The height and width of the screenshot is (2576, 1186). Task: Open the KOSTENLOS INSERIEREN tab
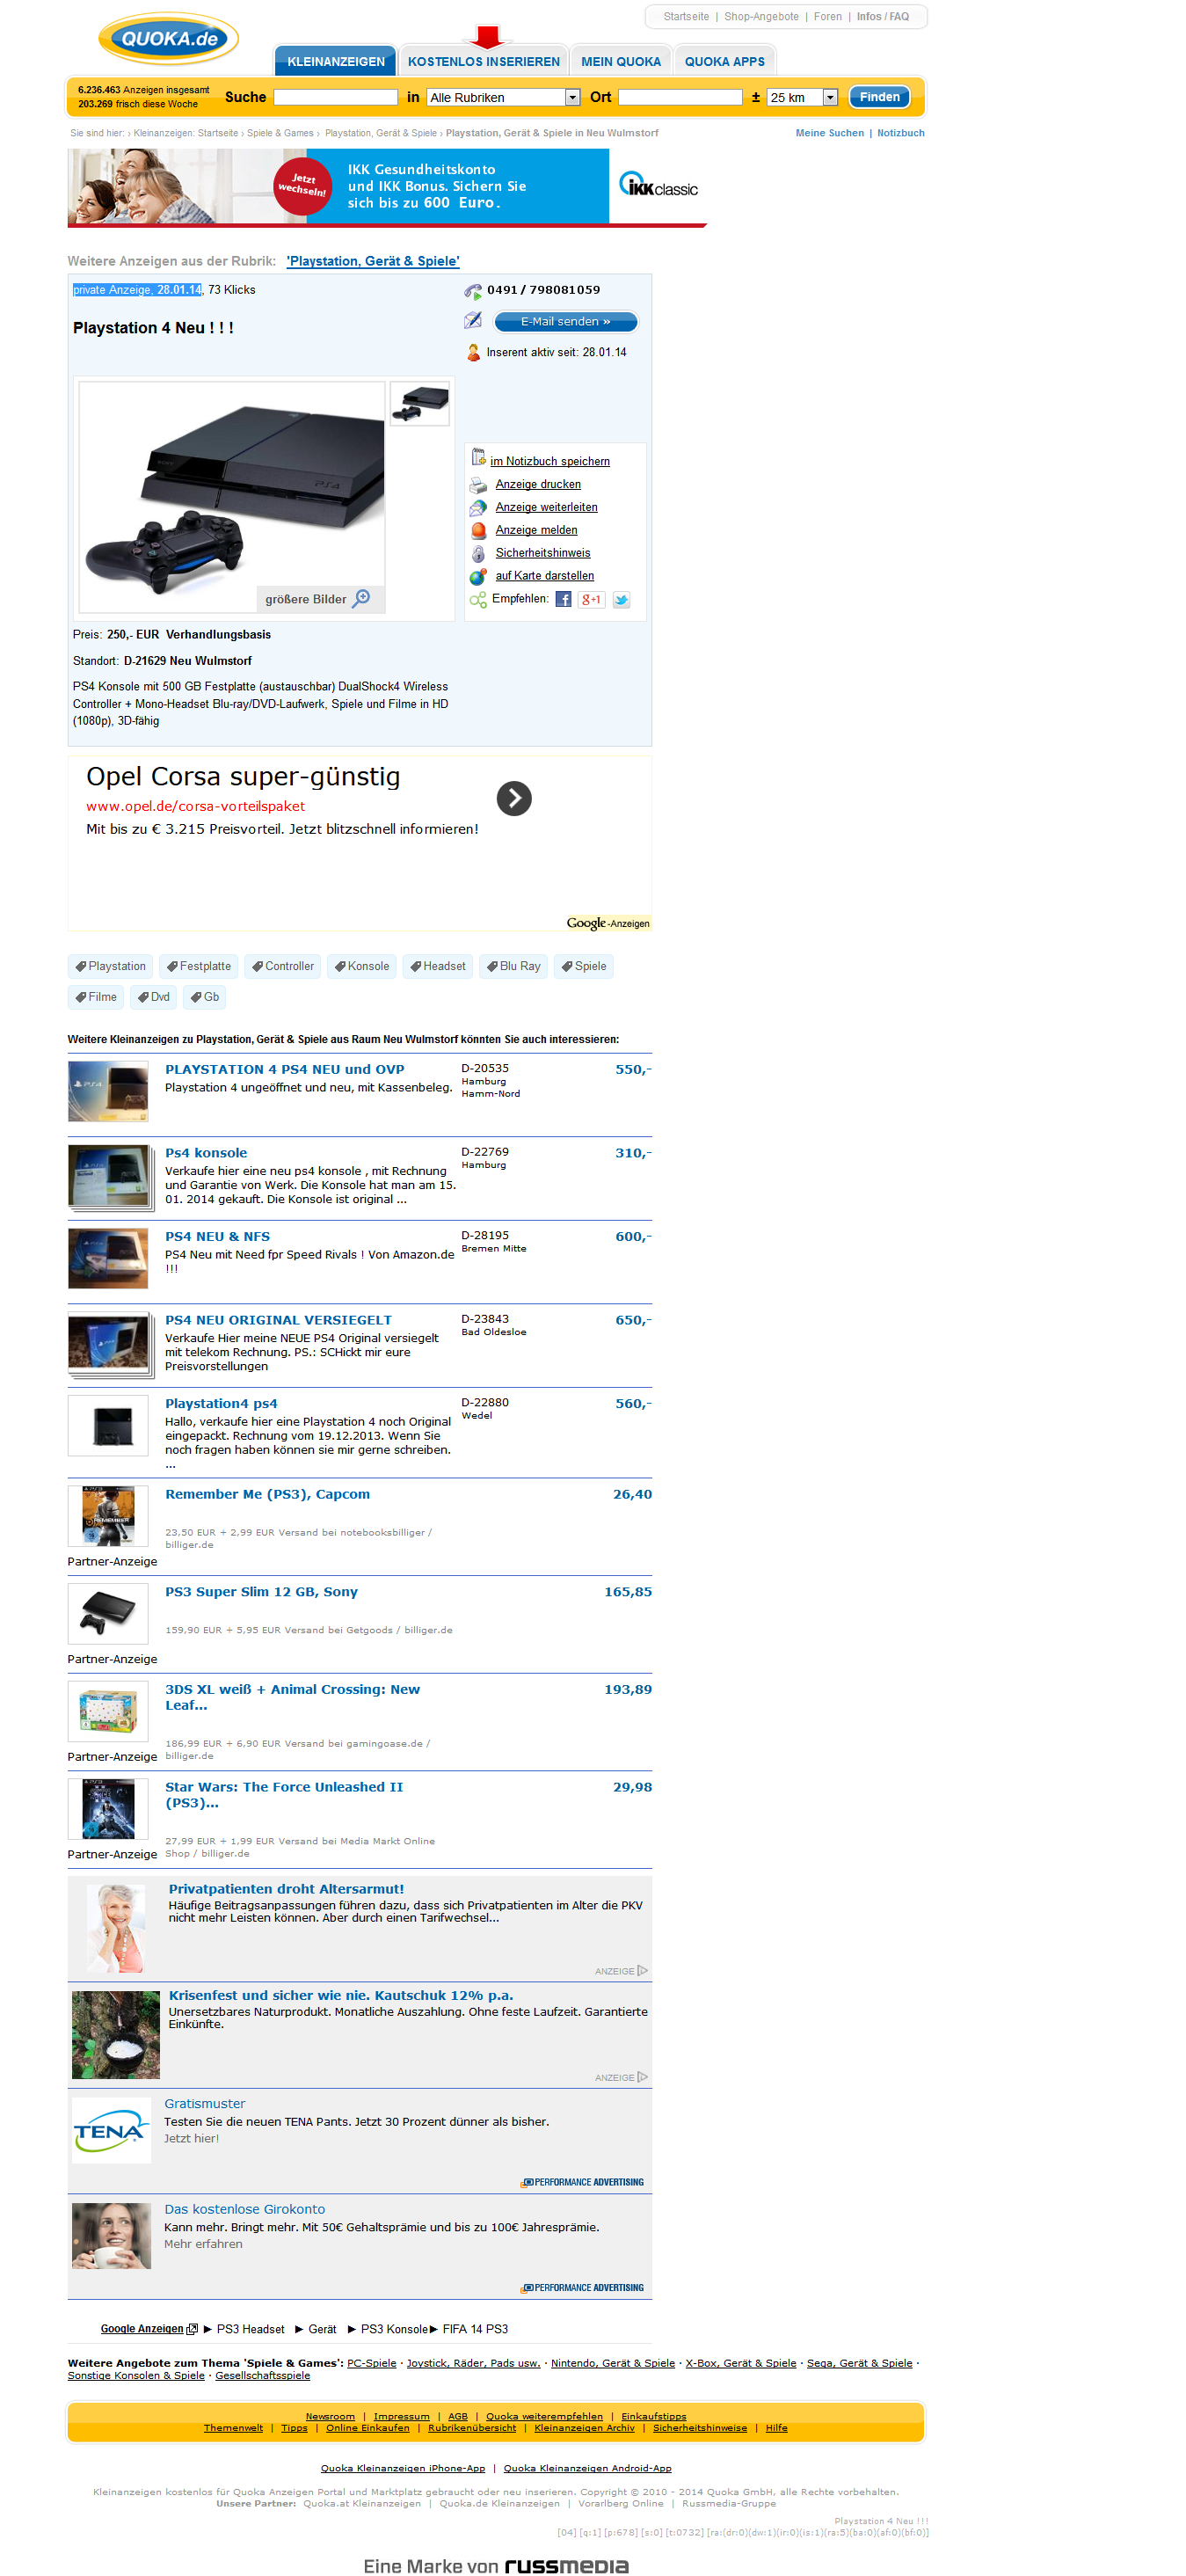point(484,61)
